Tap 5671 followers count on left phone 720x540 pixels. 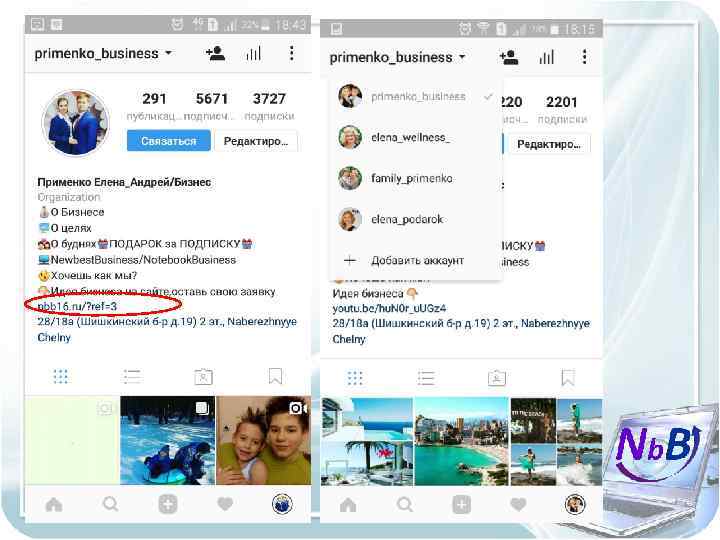click(211, 106)
